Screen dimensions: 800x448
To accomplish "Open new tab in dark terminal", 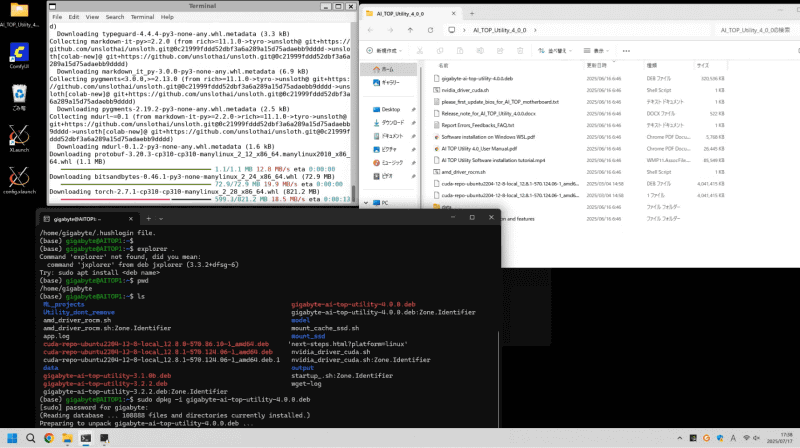I will pos(148,218).
